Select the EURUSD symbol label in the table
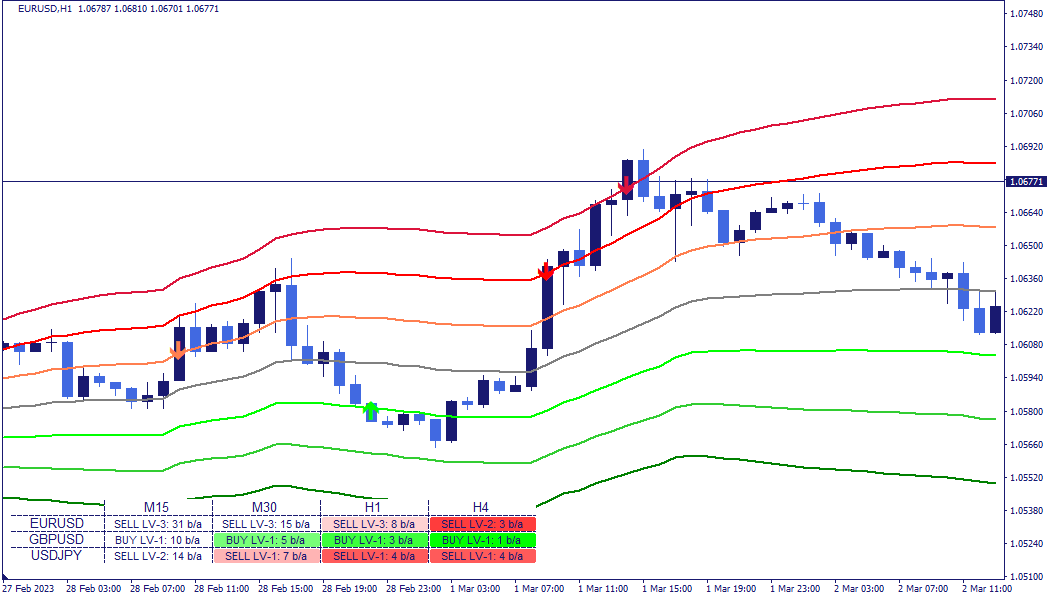Viewport: 1050px width, 595px height. 58,523
